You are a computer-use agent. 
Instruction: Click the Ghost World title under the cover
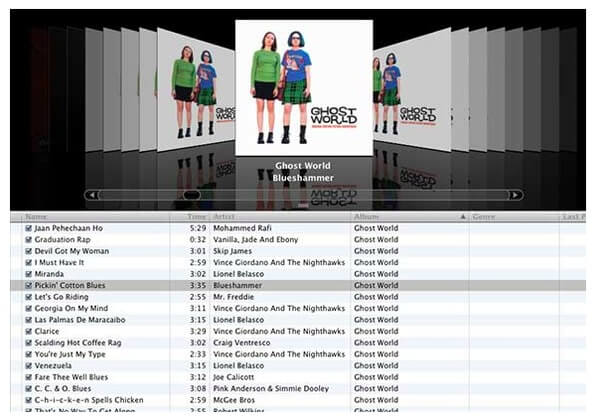(x=303, y=166)
